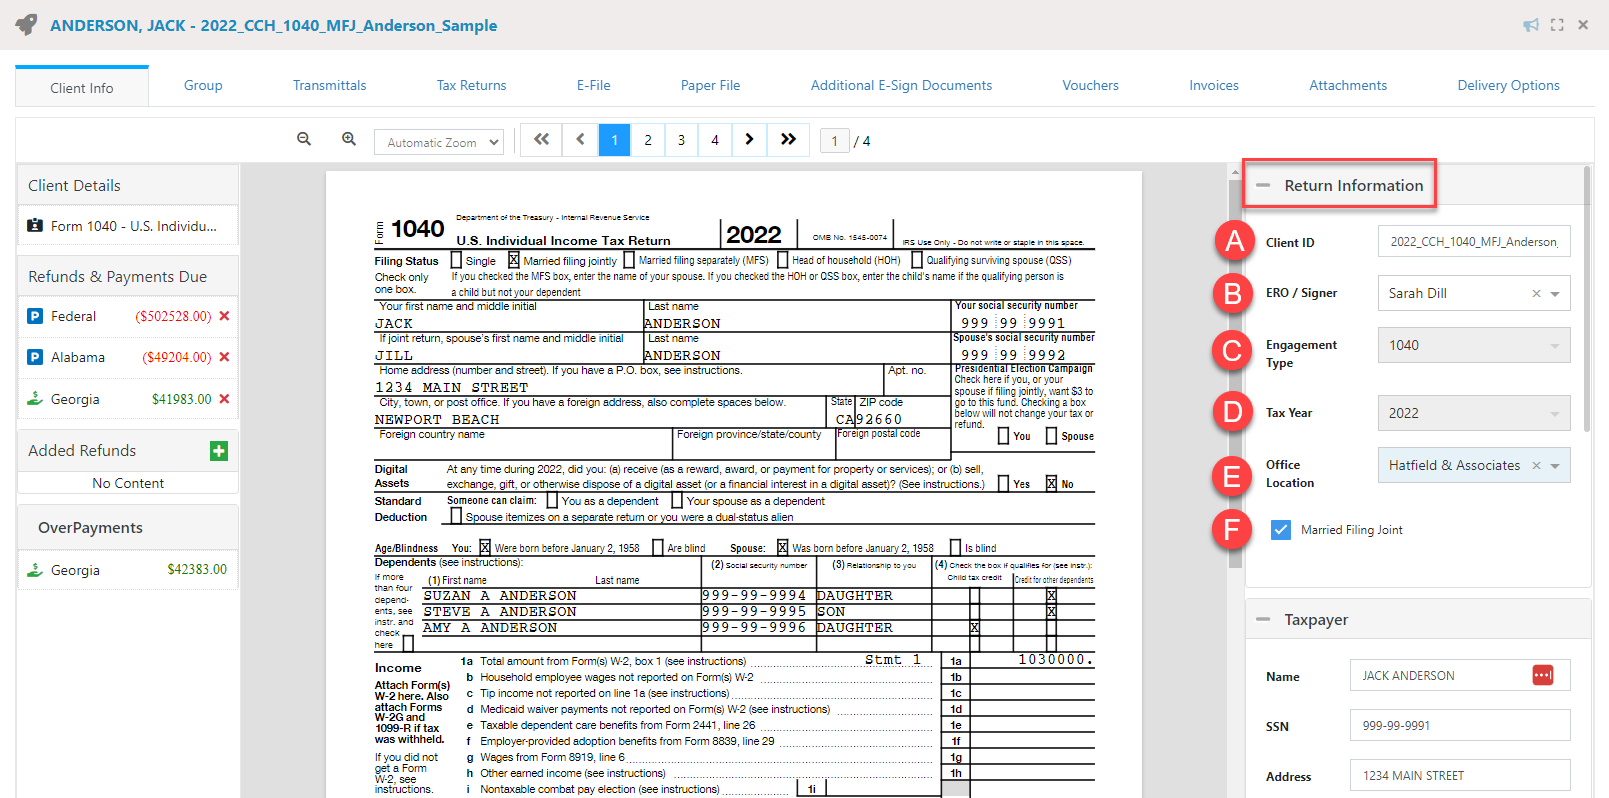Open the red ellipsis button beside the taxpayer name

[x=1543, y=676]
